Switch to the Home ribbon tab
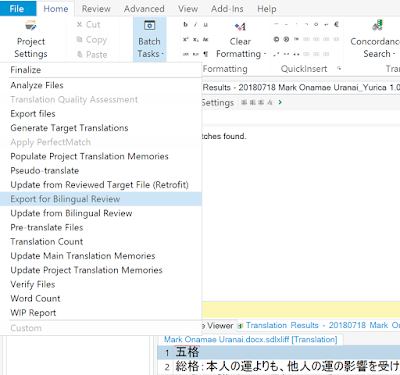 point(56,9)
